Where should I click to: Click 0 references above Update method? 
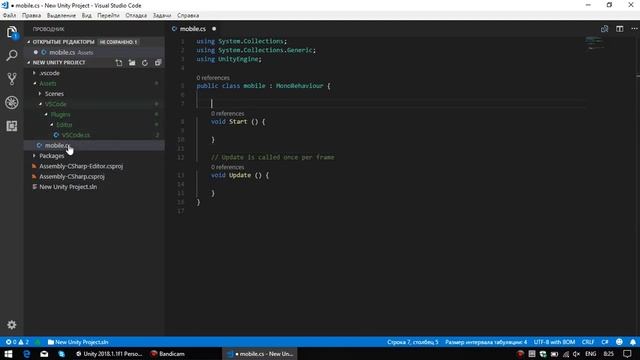(x=227, y=167)
